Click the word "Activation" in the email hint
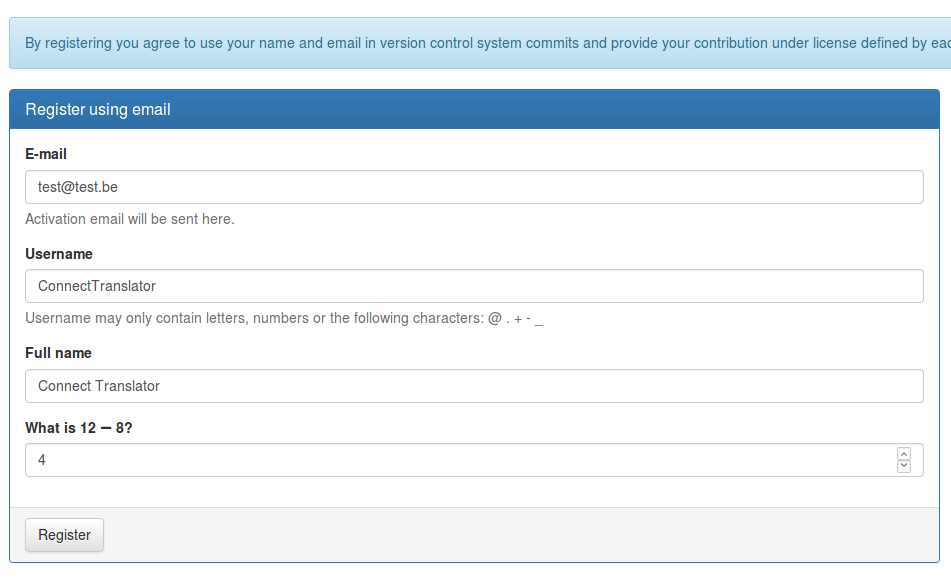This screenshot has width=951, height=579. (x=56, y=219)
